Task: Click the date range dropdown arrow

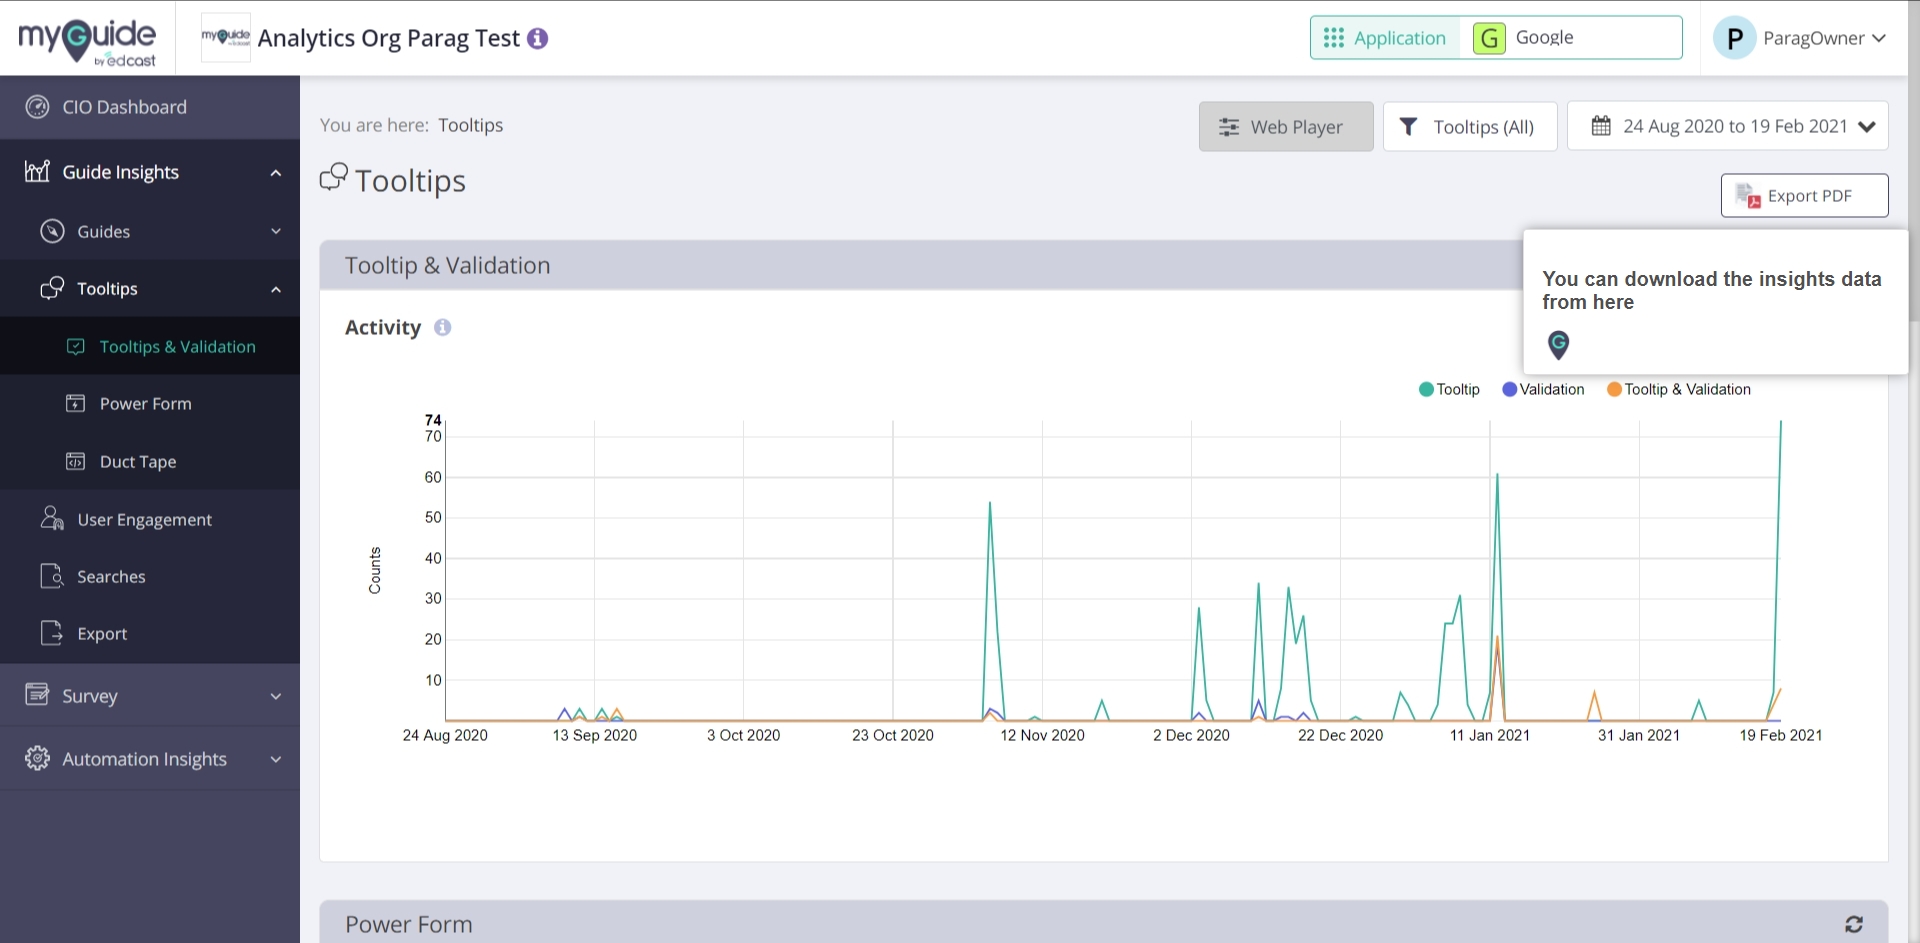Action: pos(1867,127)
